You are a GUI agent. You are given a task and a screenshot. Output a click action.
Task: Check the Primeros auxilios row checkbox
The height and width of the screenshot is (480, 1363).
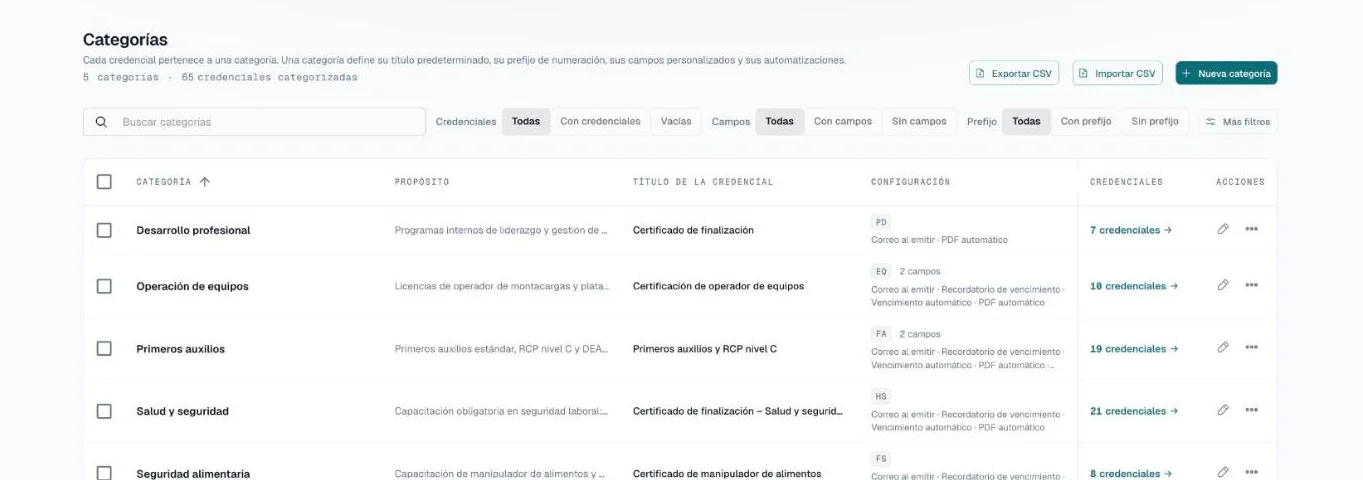pos(104,349)
